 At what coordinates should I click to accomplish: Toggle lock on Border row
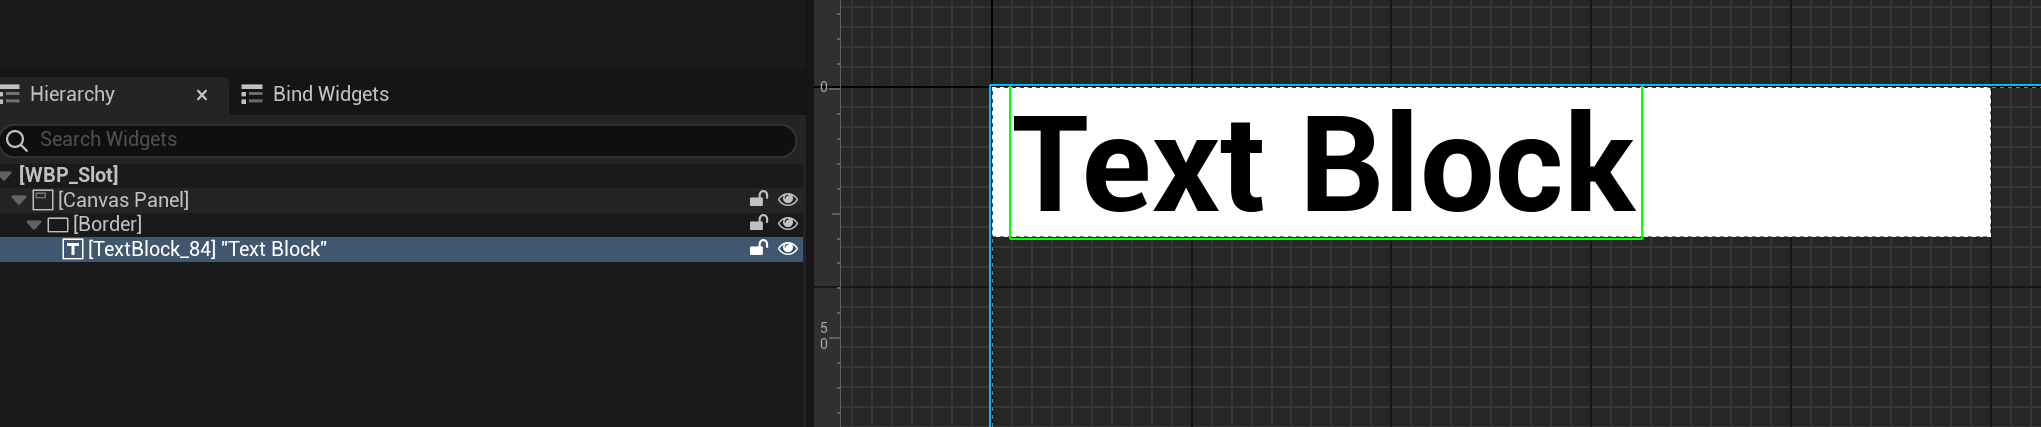tap(759, 223)
